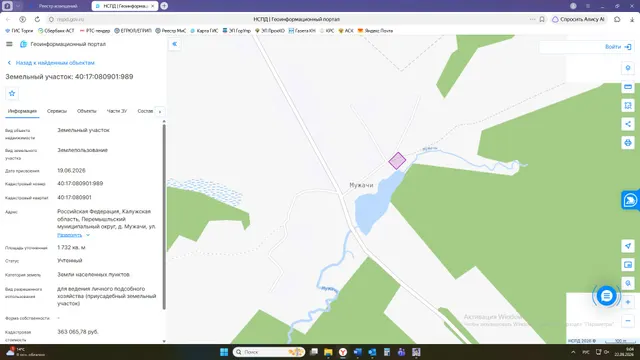The width and height of the screenshot is (640, 360).
Task: Zoom out the map with minus button
Action: pyautogui.click(x=628, y=321)
